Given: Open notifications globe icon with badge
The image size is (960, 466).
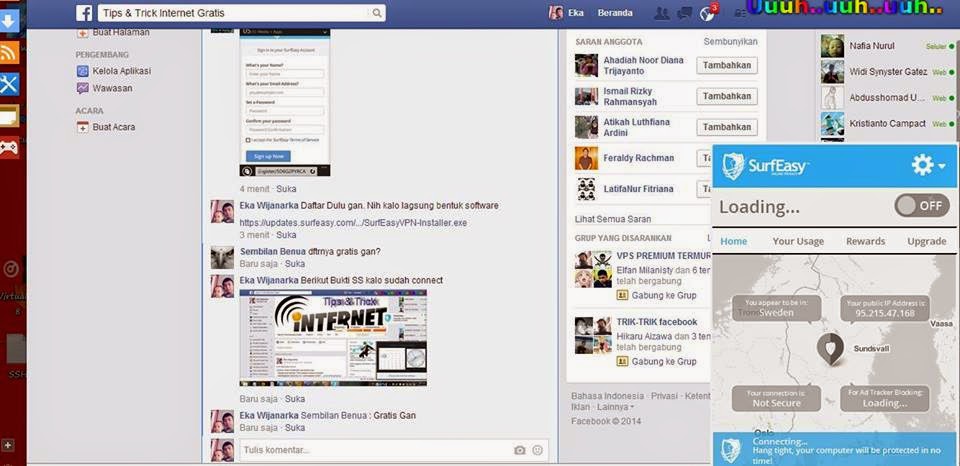Looking at the screenshot, I should coord(708,13).
